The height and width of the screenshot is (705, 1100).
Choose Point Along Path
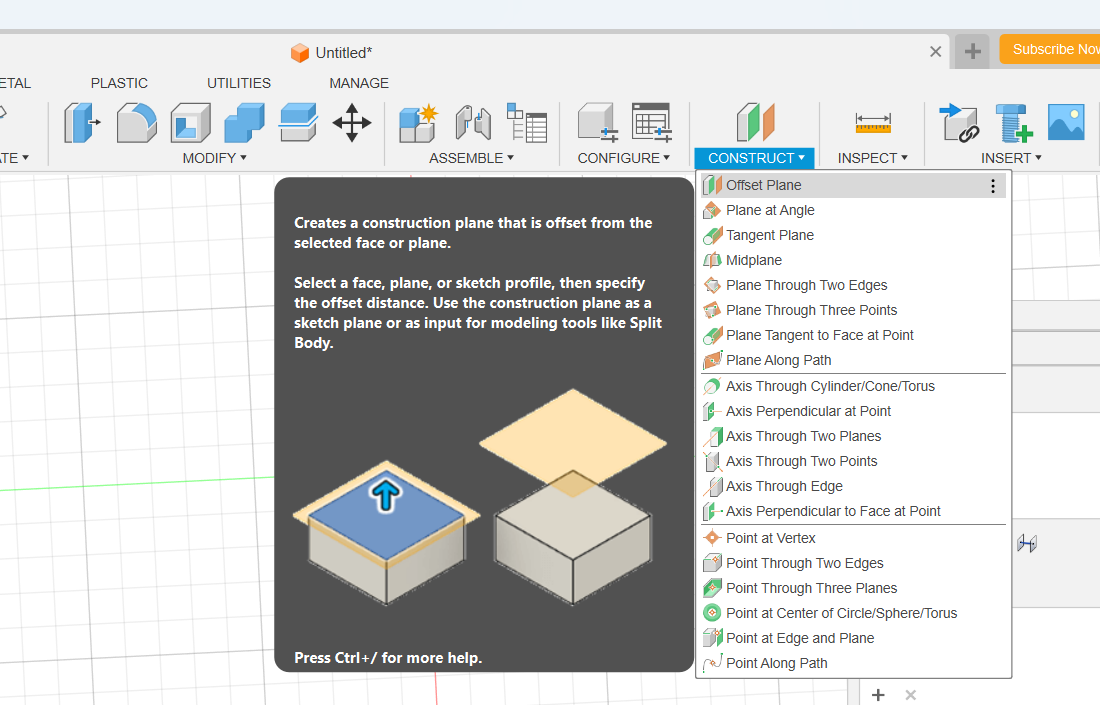tap(853, 664)
